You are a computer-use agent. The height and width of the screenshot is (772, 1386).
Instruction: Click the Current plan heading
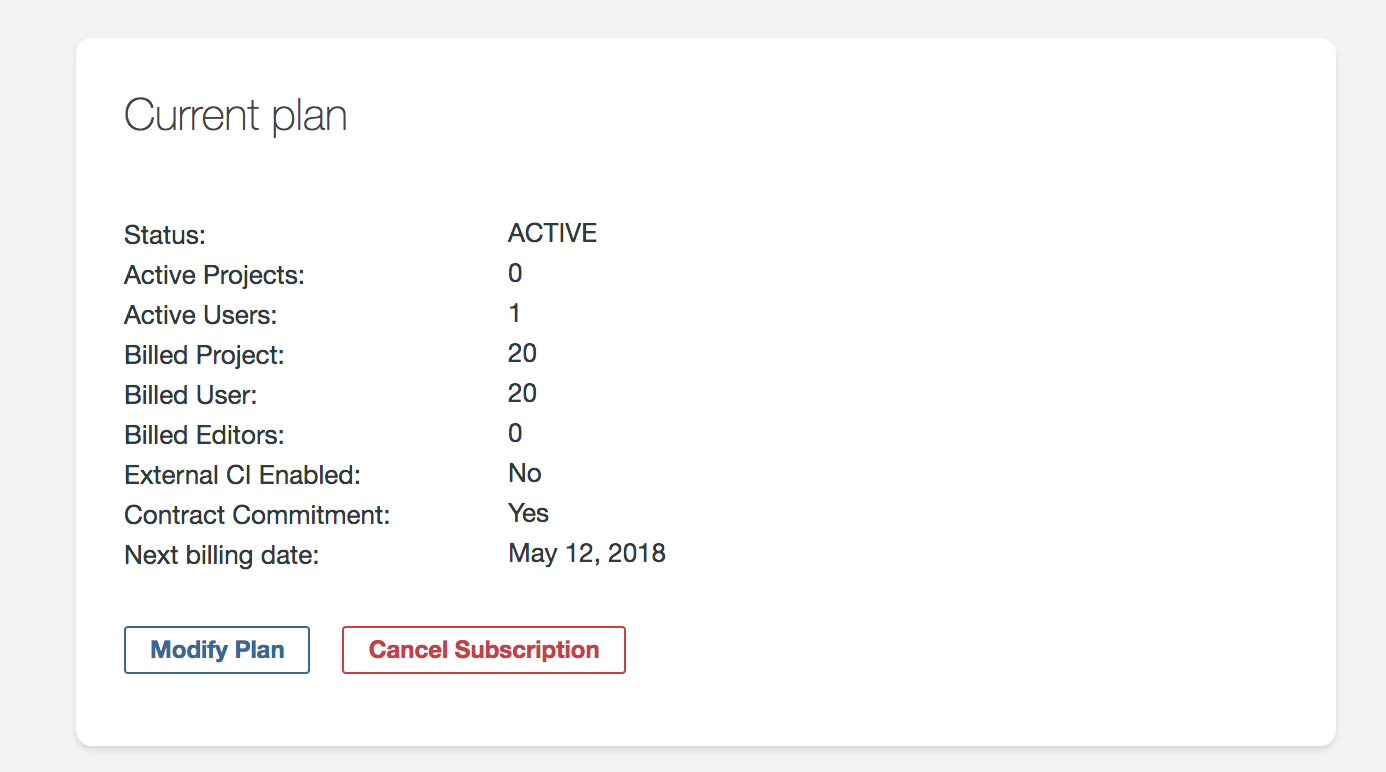click(x=235, y=116)
